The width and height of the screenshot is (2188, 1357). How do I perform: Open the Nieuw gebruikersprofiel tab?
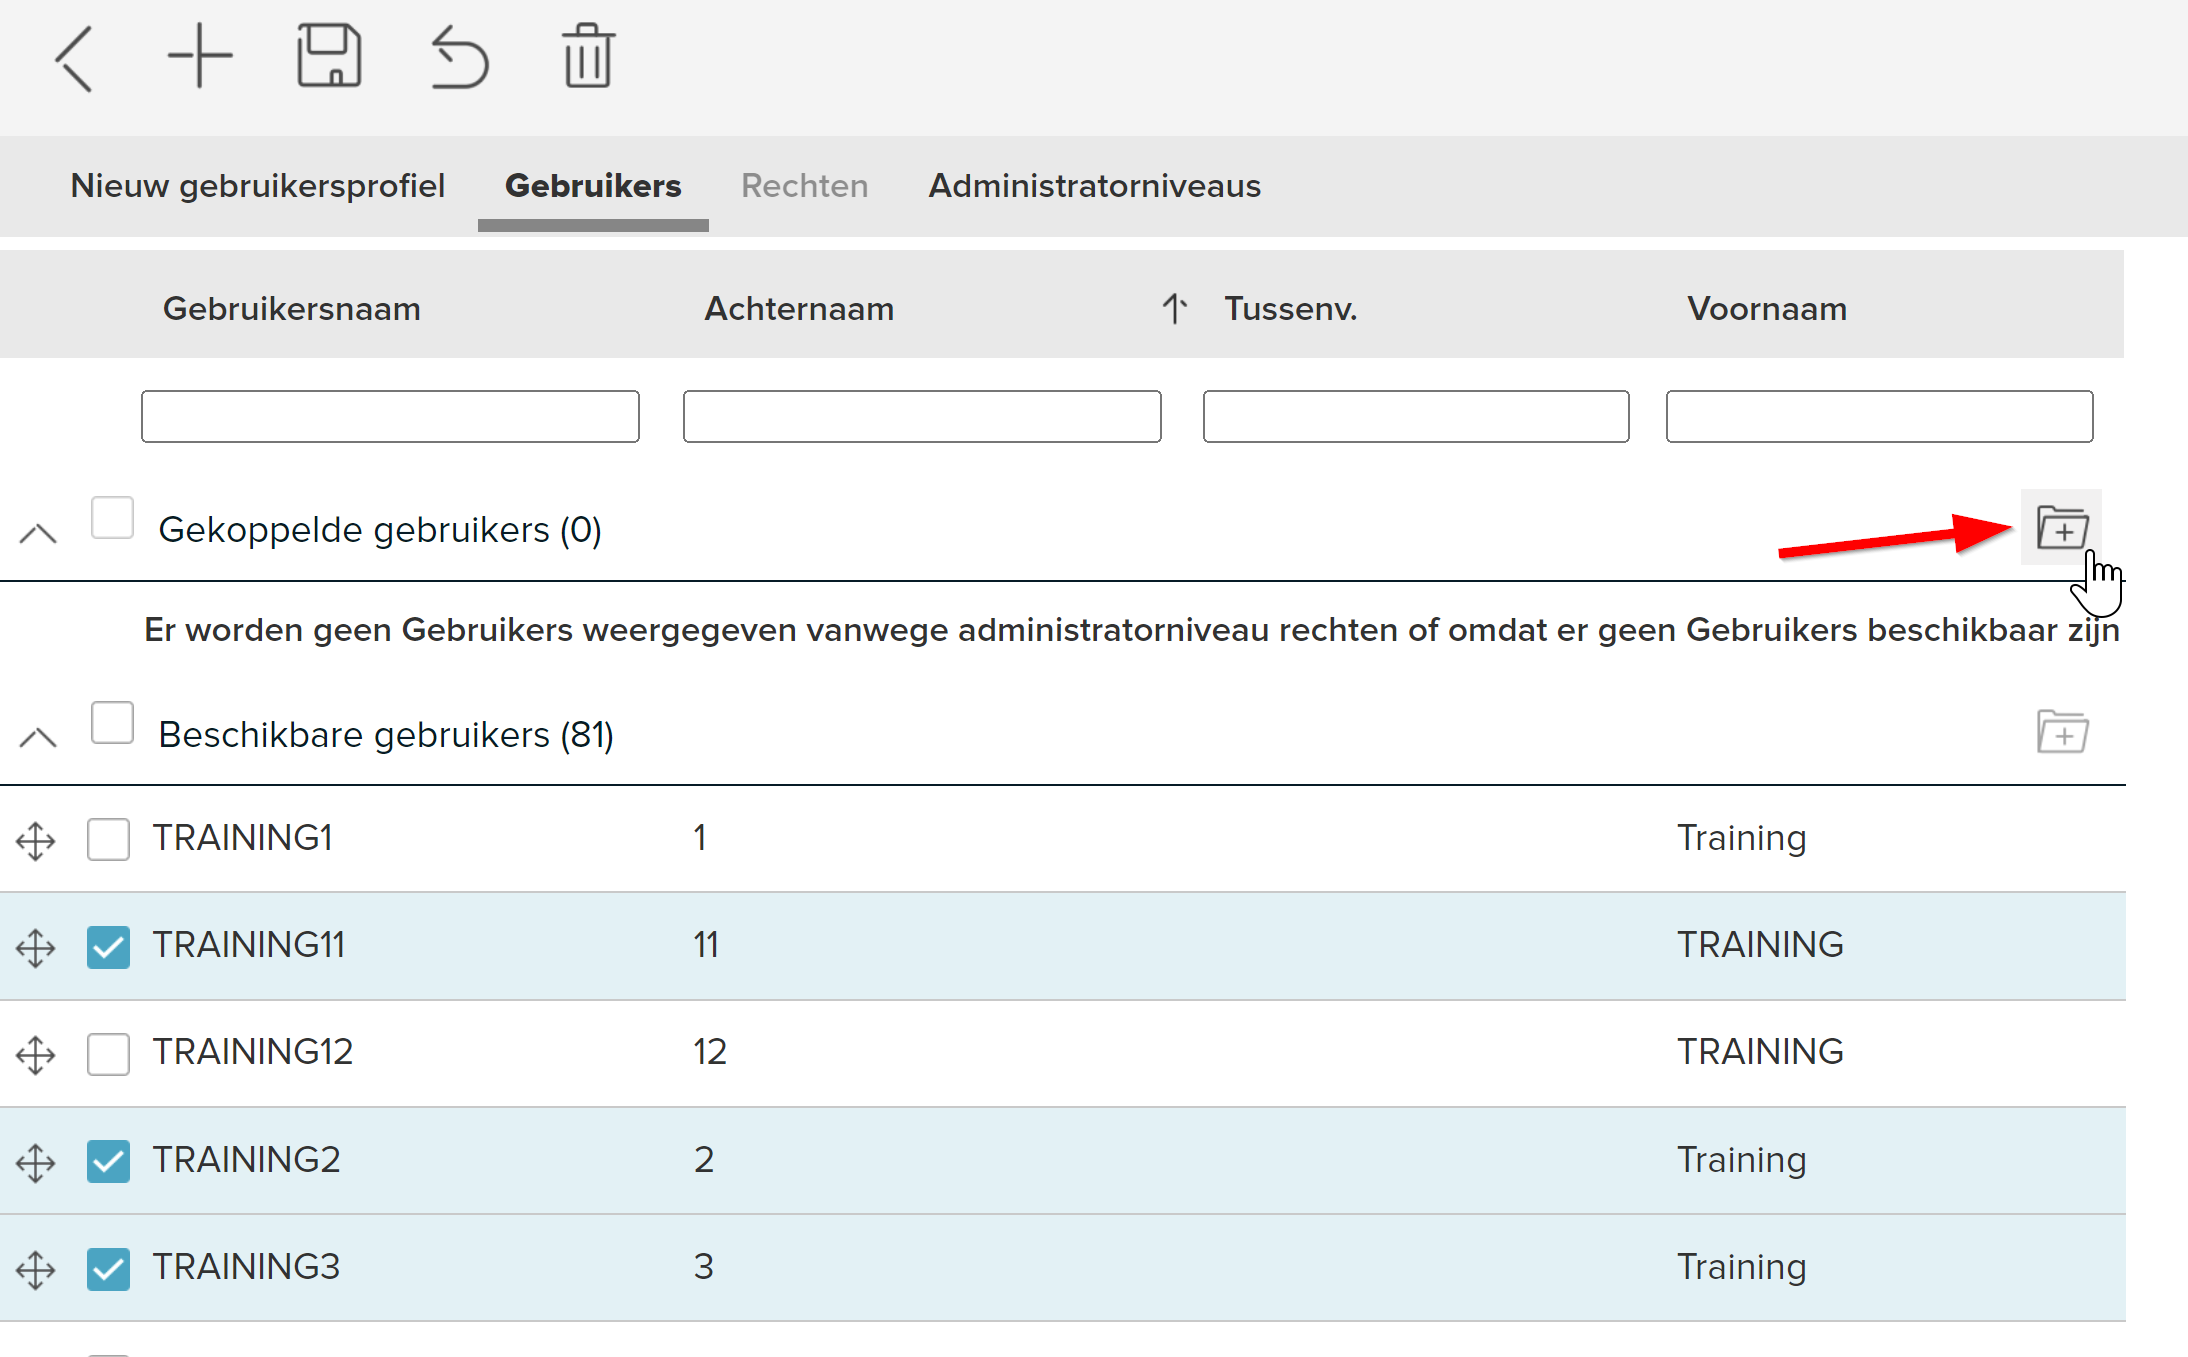[x=257, y=186]
